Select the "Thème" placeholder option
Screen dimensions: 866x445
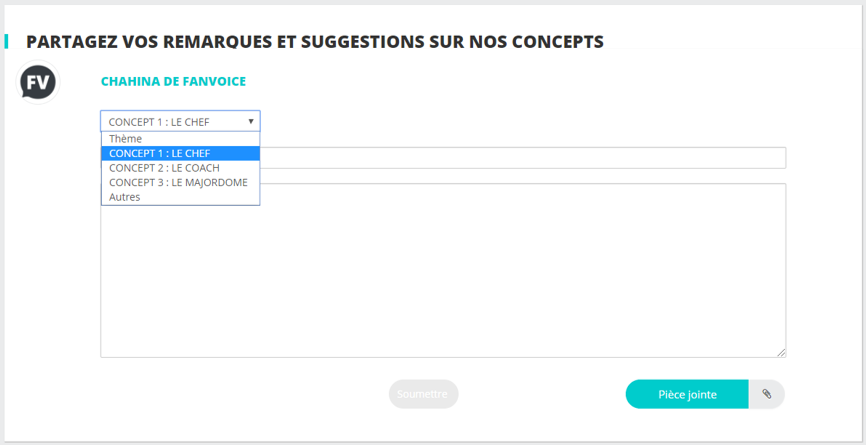[126, 139]
